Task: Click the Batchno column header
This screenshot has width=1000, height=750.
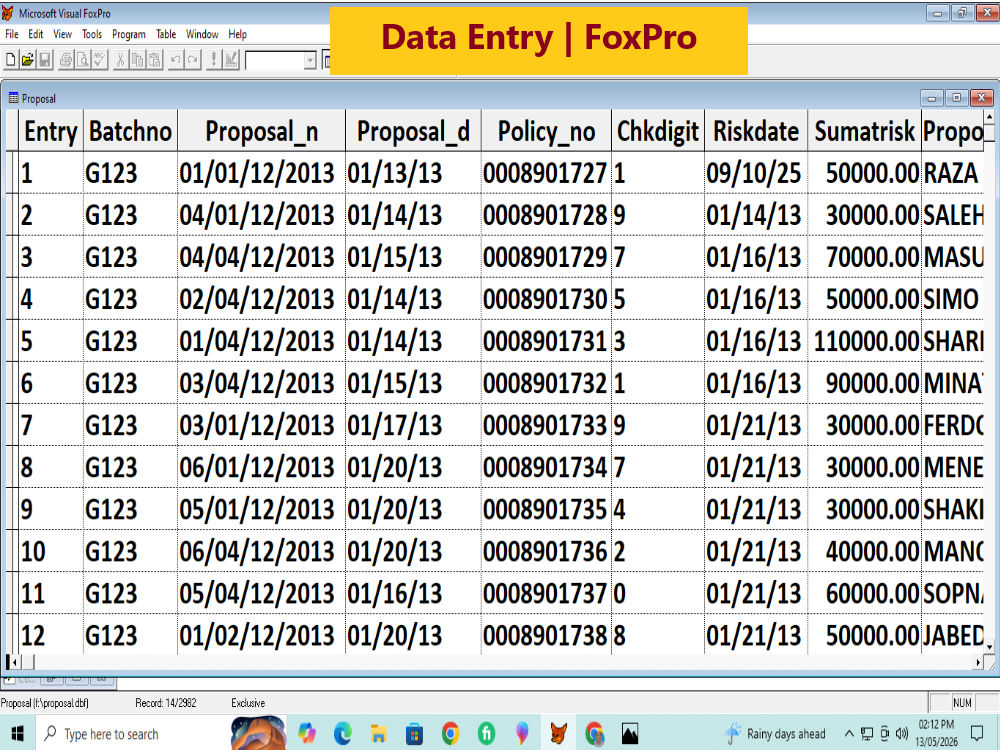Action: pos(130,131)
